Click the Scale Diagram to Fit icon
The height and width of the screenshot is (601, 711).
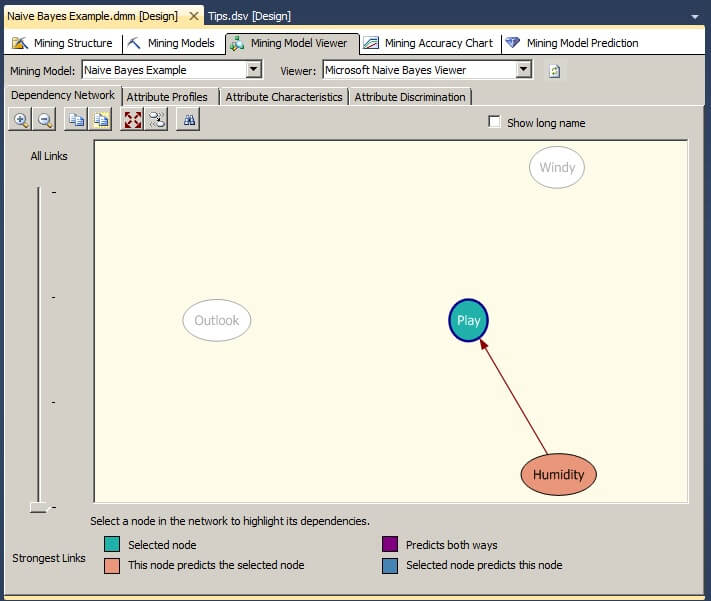132,120
